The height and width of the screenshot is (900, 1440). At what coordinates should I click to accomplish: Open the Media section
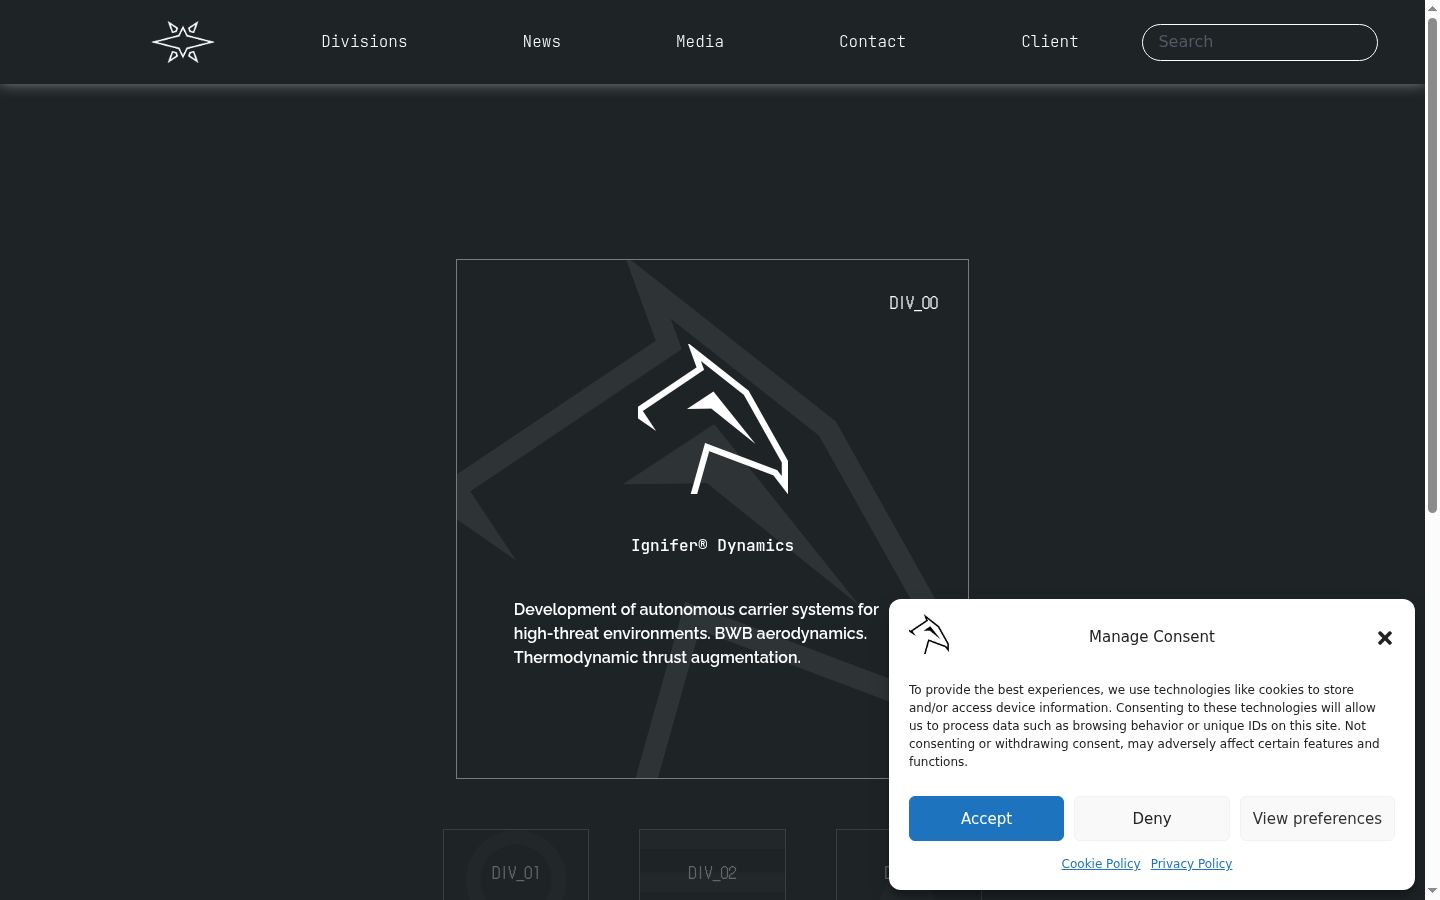click(700, 42)
